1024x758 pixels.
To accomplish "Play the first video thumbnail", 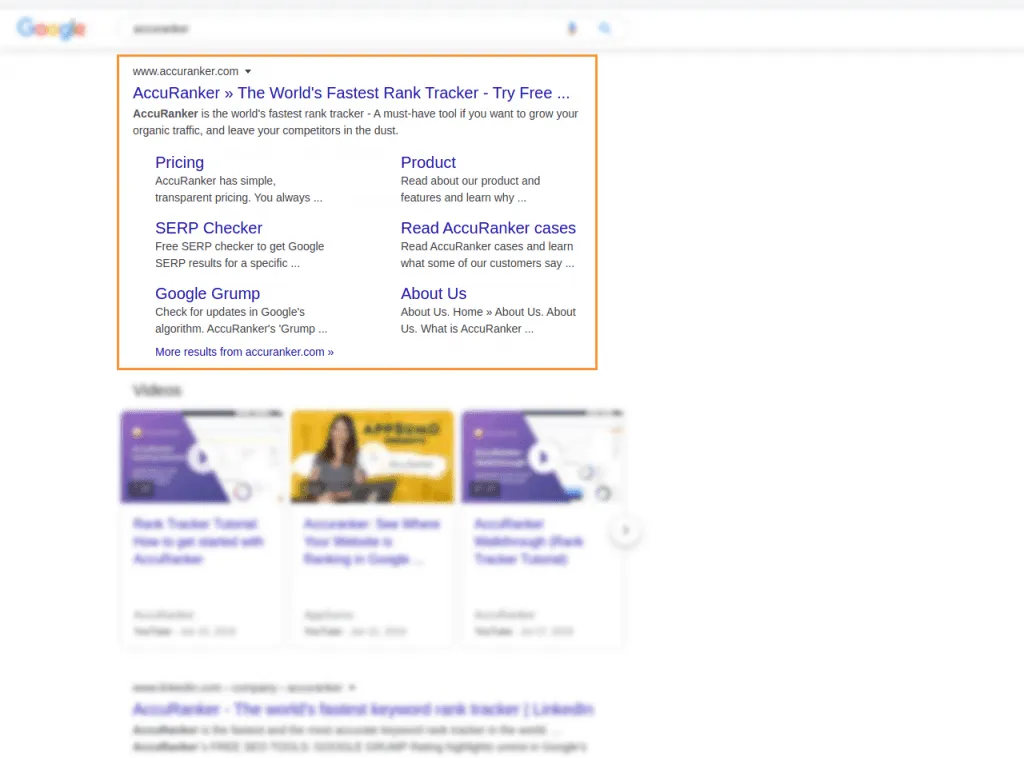I will 201,457.
